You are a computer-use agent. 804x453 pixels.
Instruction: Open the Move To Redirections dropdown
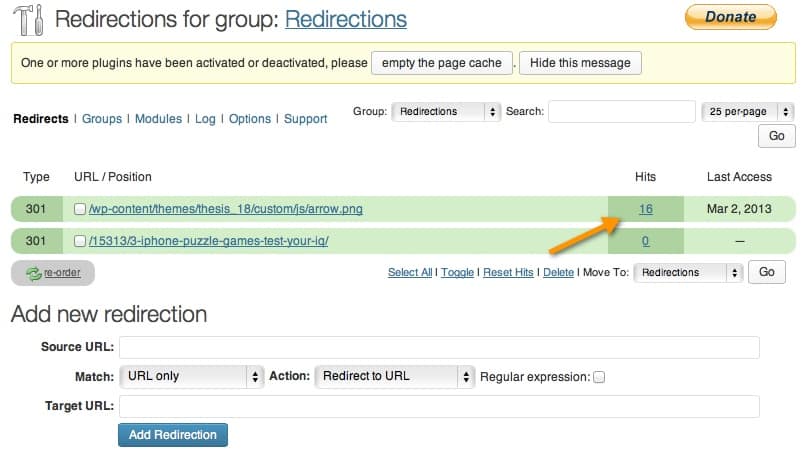[688, 272]
